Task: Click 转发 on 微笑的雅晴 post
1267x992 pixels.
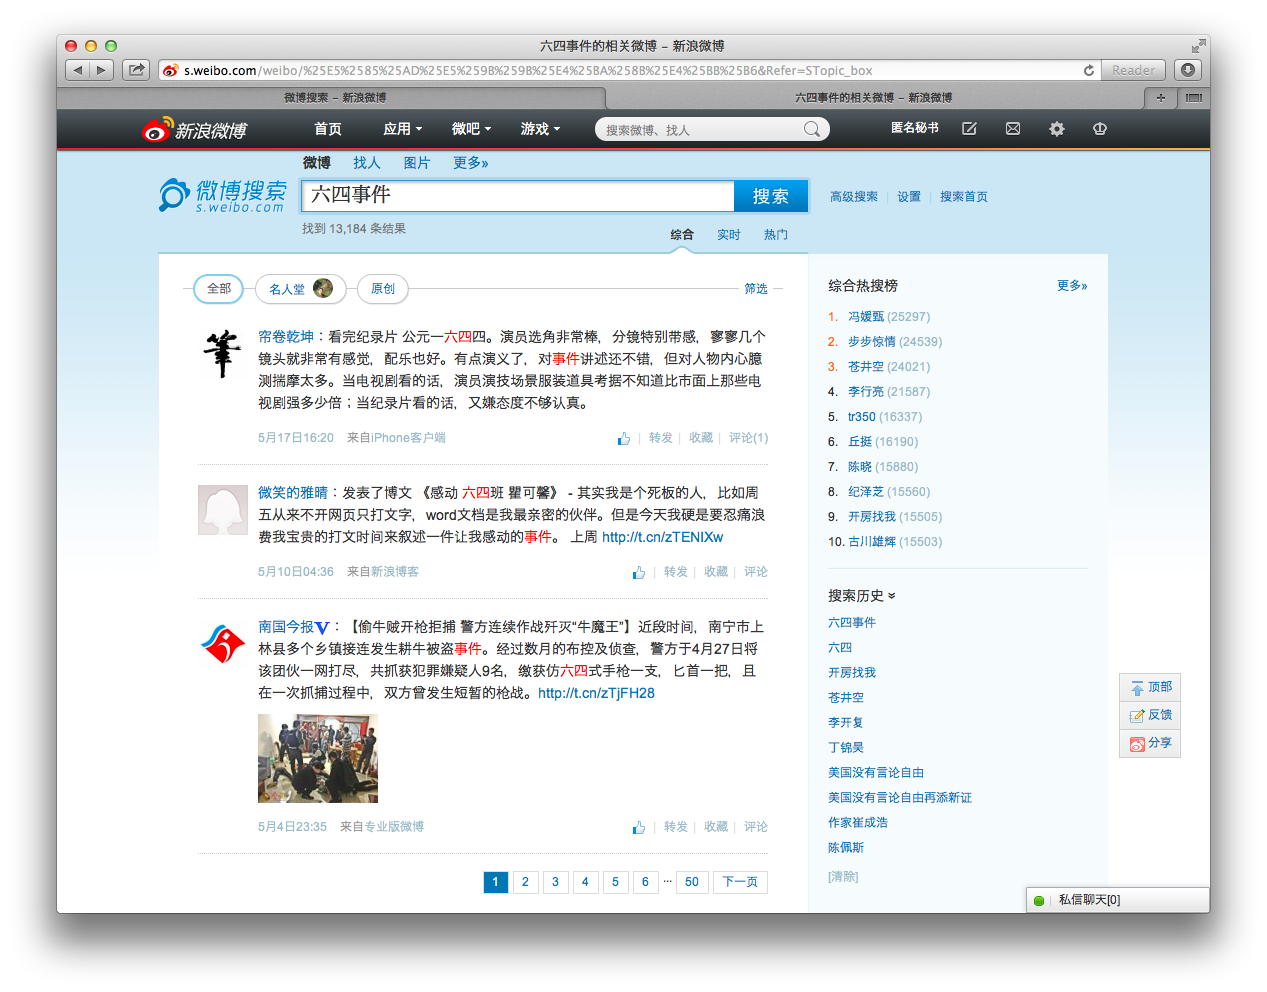Action: 676,572
